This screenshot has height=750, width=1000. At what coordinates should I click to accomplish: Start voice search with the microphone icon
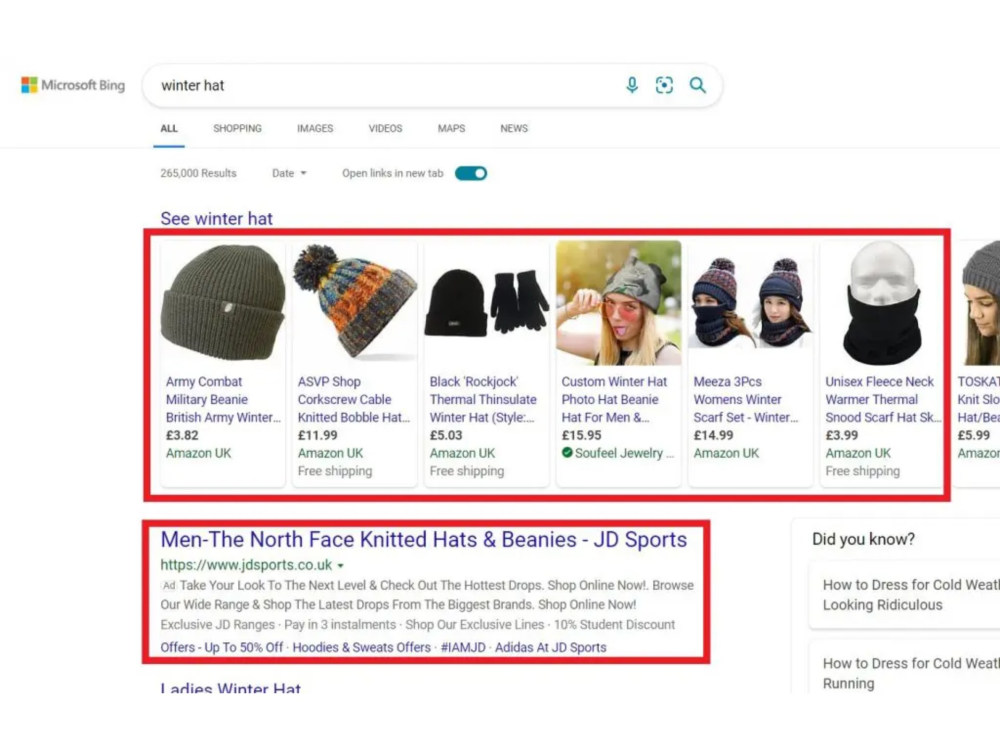[631, 85]
